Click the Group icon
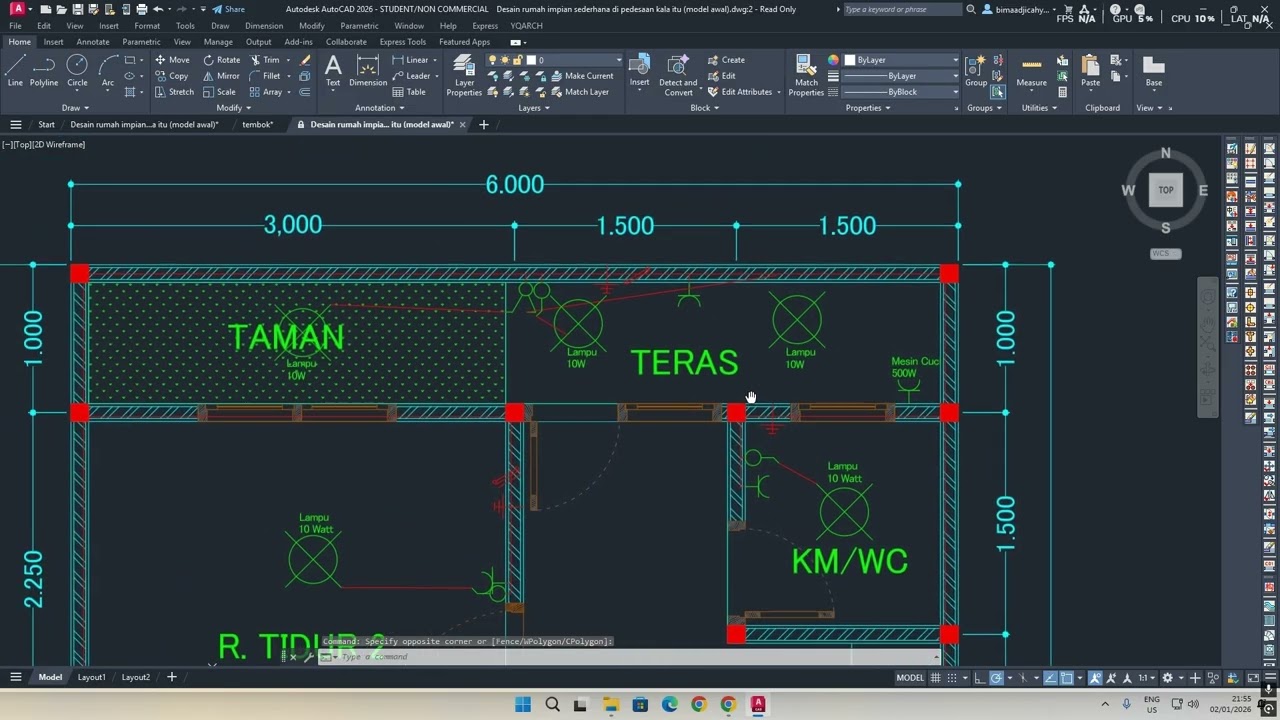This screenshot has width=1280, height=720. pyautogui.click(x=975, y=70)
